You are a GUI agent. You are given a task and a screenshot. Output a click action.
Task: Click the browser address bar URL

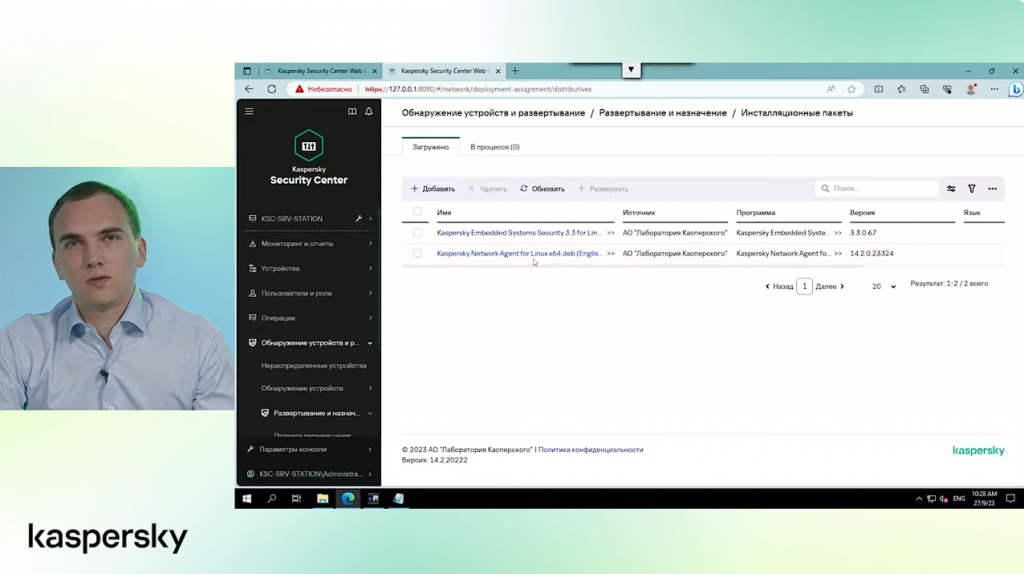pyautogui.click(x=478, y=89)
